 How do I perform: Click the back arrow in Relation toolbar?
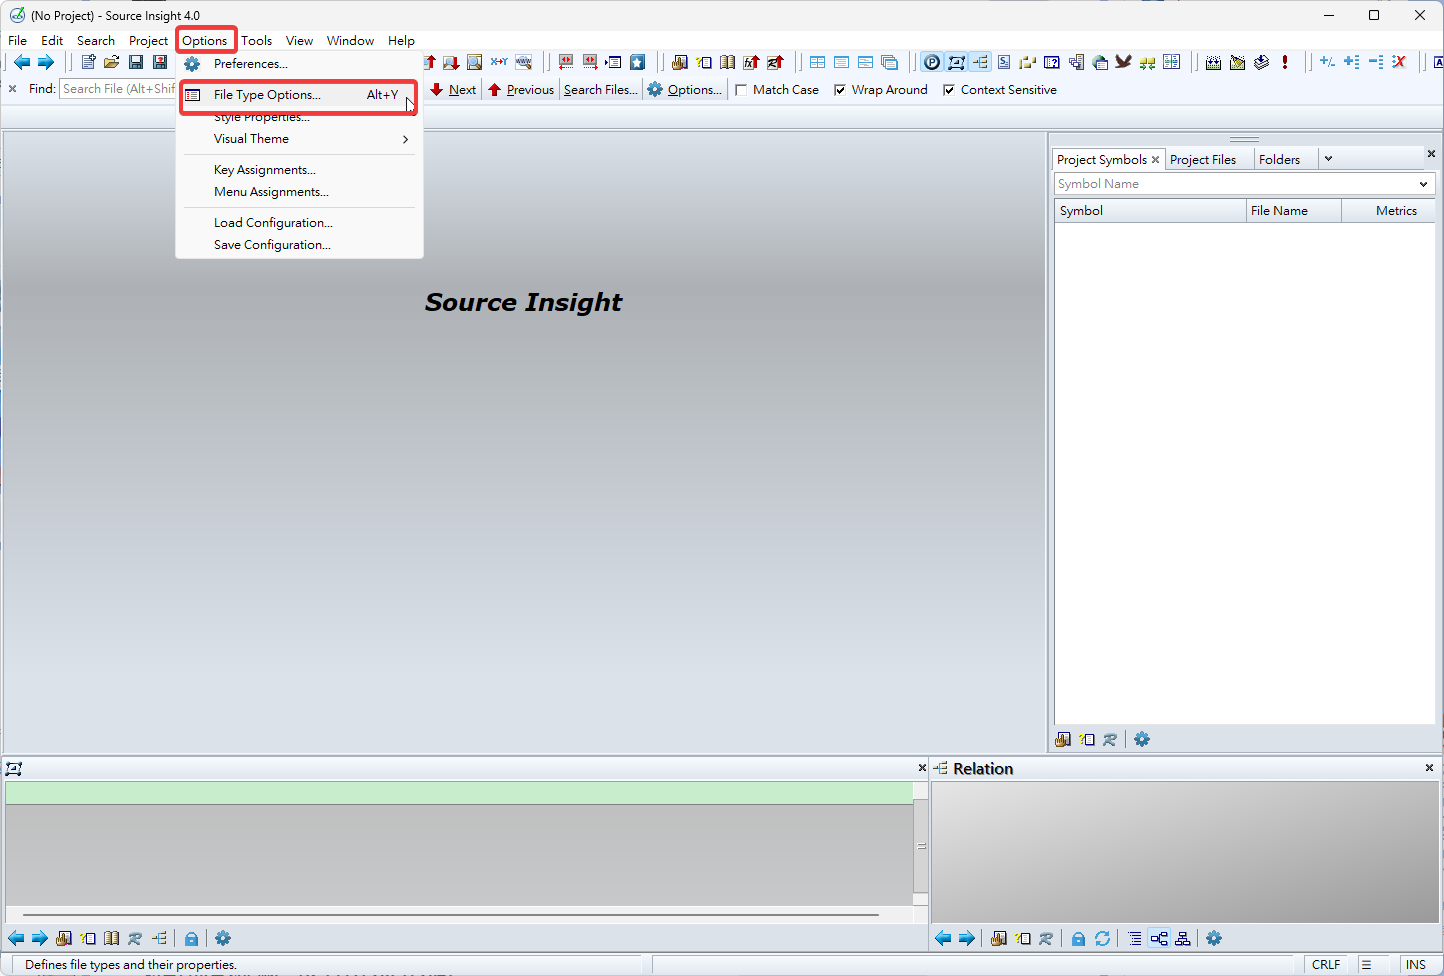(942, 938)
